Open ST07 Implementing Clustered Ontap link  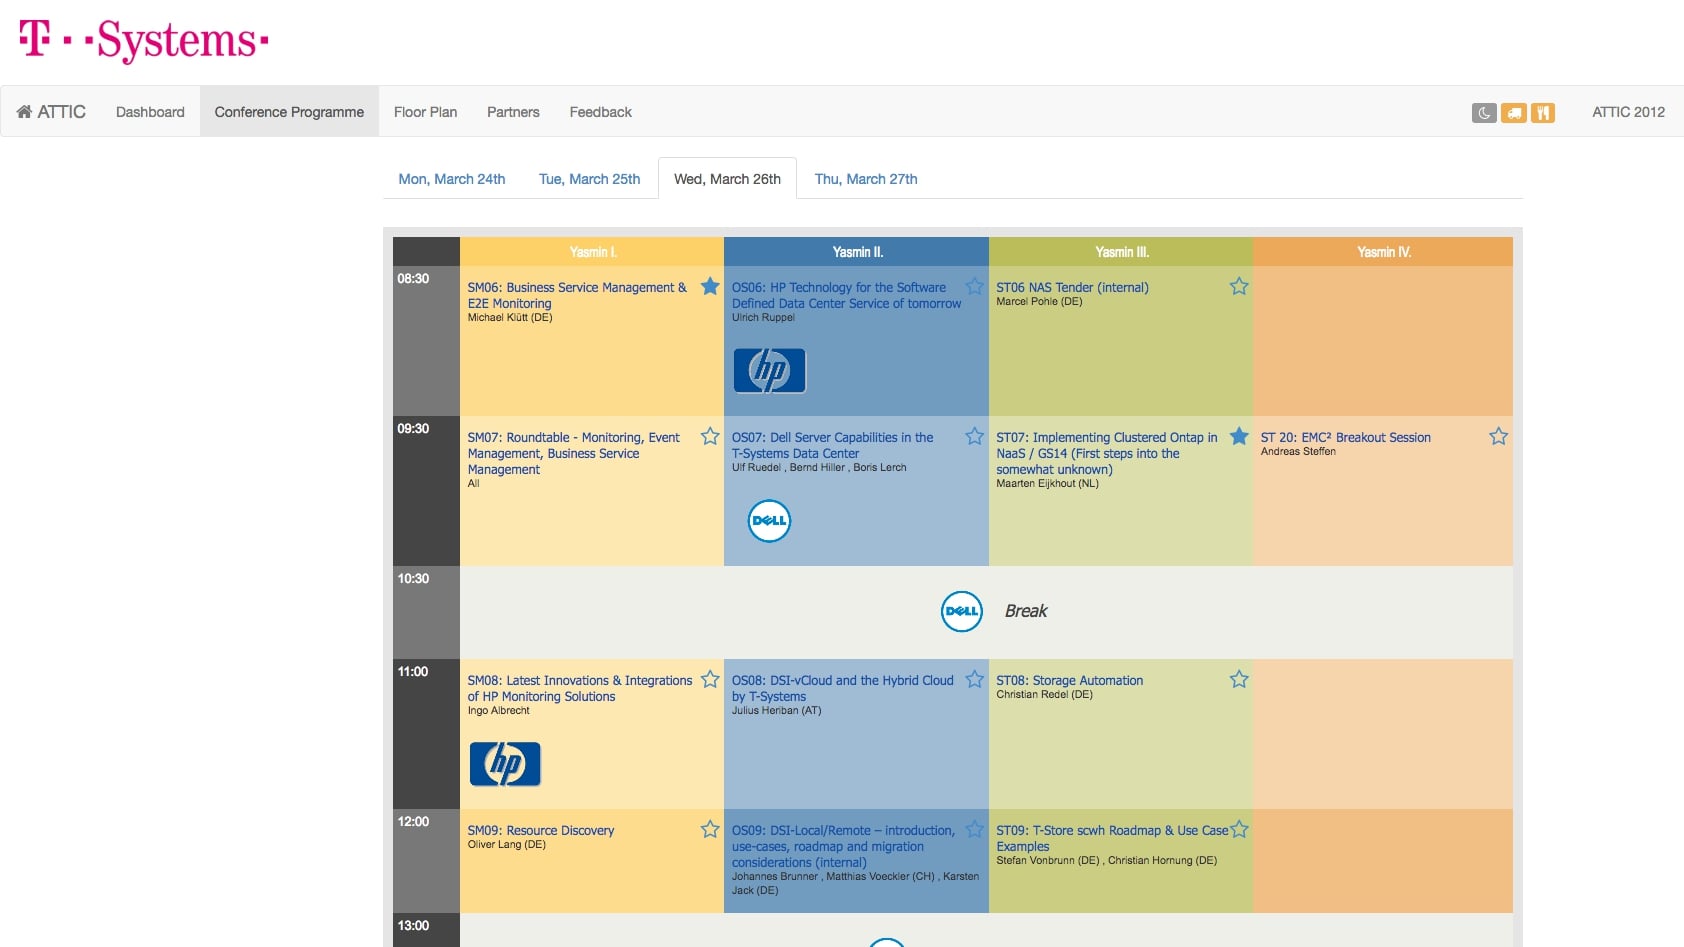(1107, 453)
